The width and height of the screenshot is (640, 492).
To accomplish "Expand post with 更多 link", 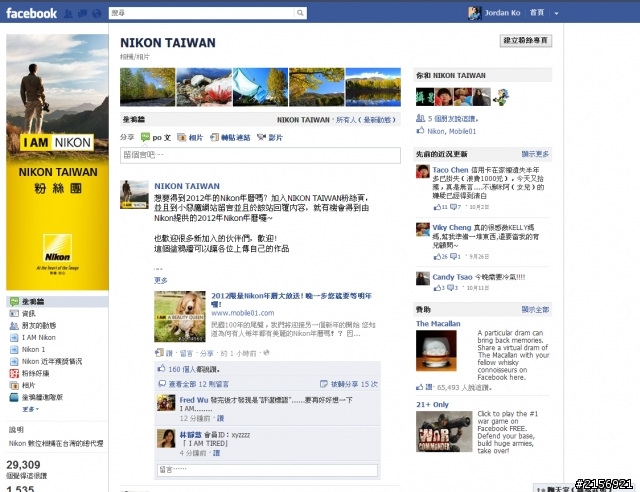I will (160, 280).
